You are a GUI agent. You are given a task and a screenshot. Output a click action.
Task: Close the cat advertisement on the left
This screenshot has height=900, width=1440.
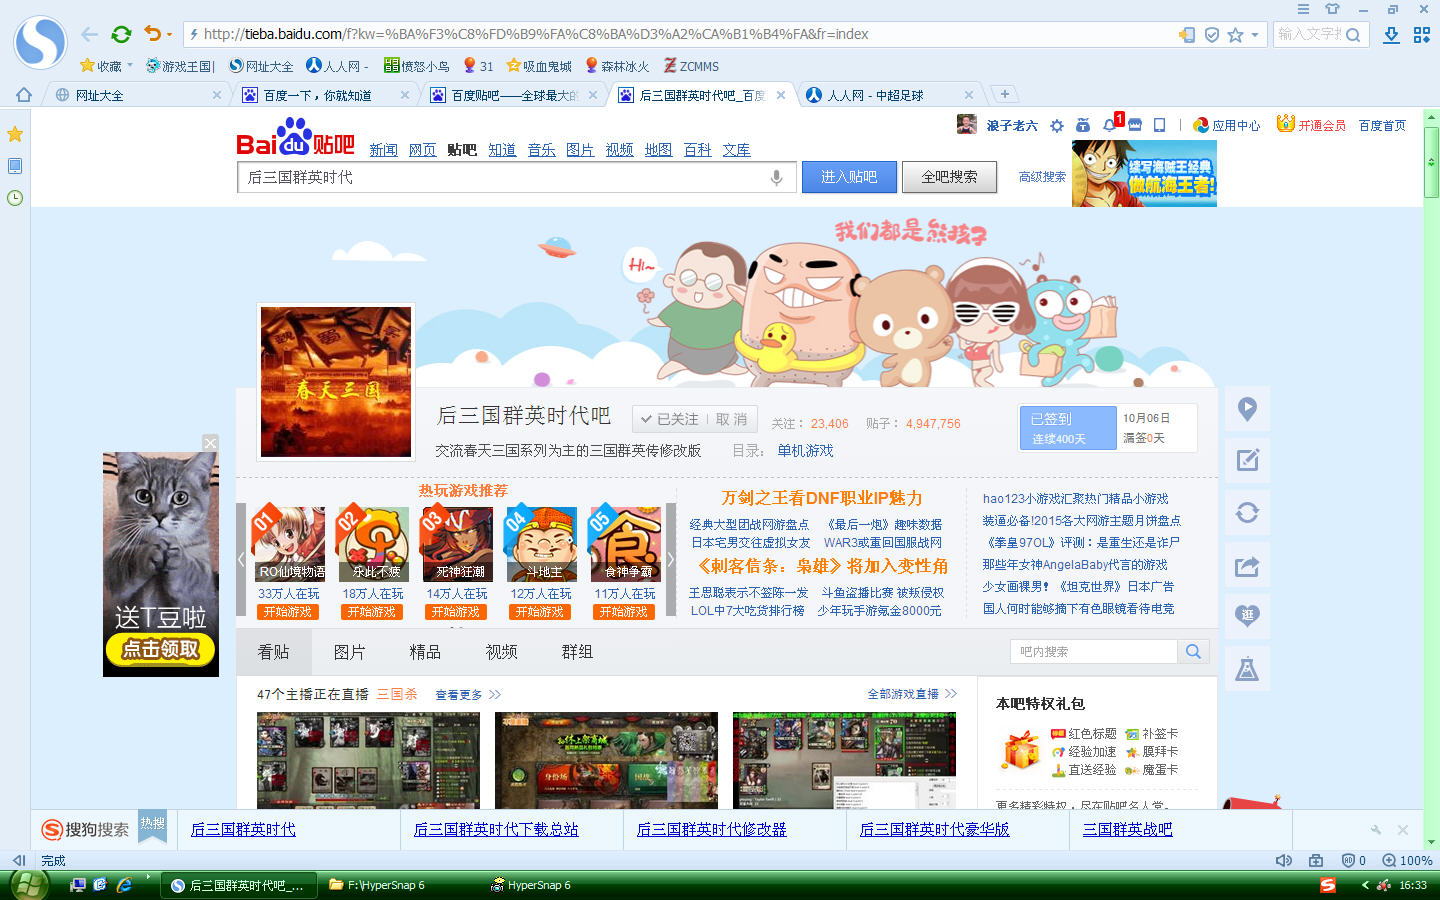(210, 443)
